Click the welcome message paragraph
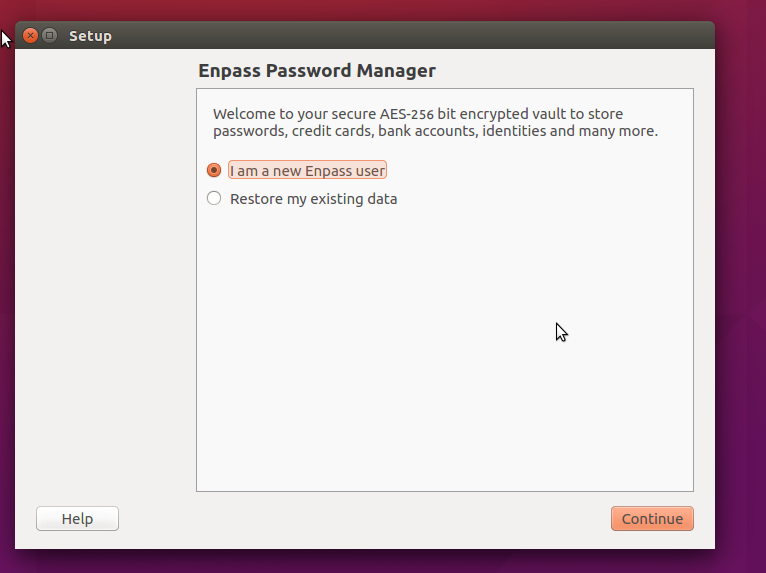This screenshot has height=573, width=766. pos(435,122)
